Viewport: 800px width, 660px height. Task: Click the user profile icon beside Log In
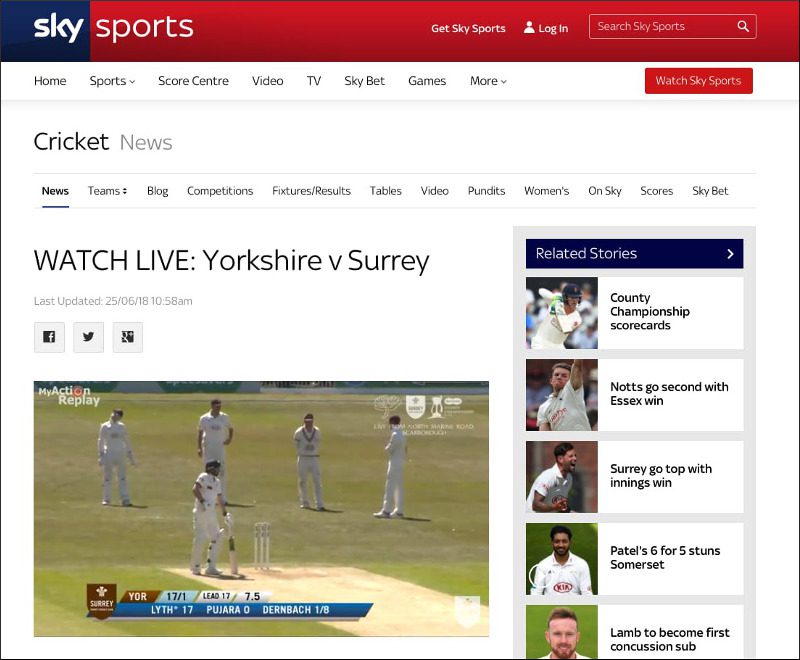[x=529, y=28]
